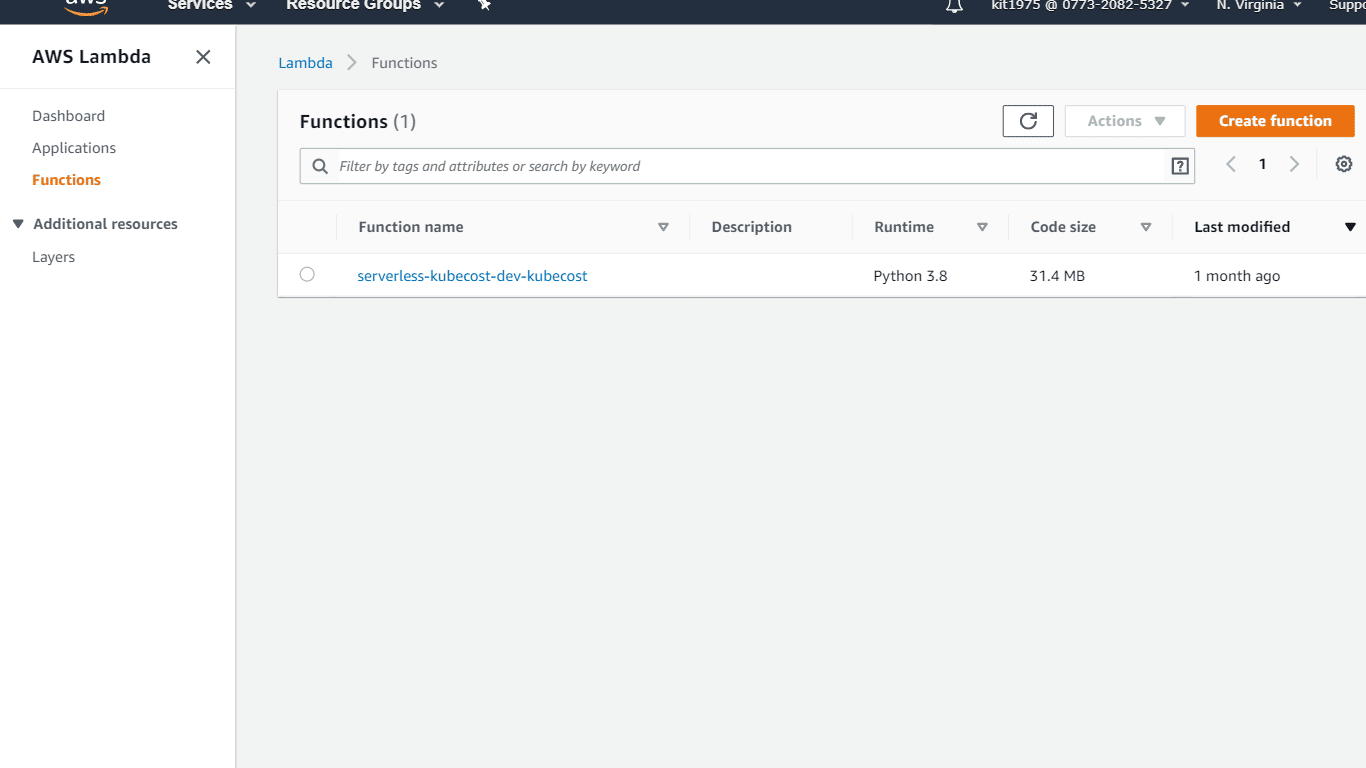Go to the next page of functions

click(1294, 163)
